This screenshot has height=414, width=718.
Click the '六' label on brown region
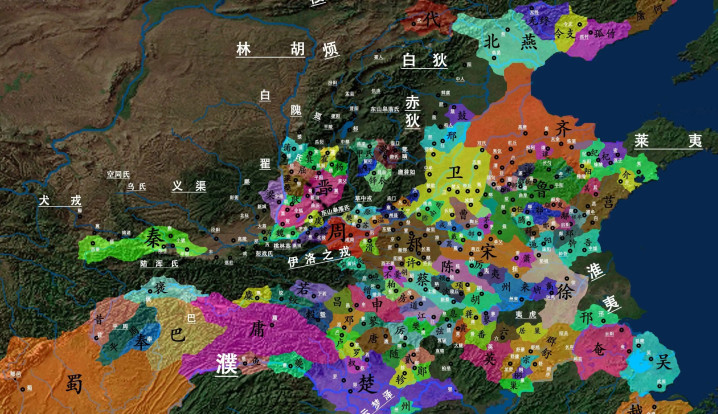[x=504, y=331]
